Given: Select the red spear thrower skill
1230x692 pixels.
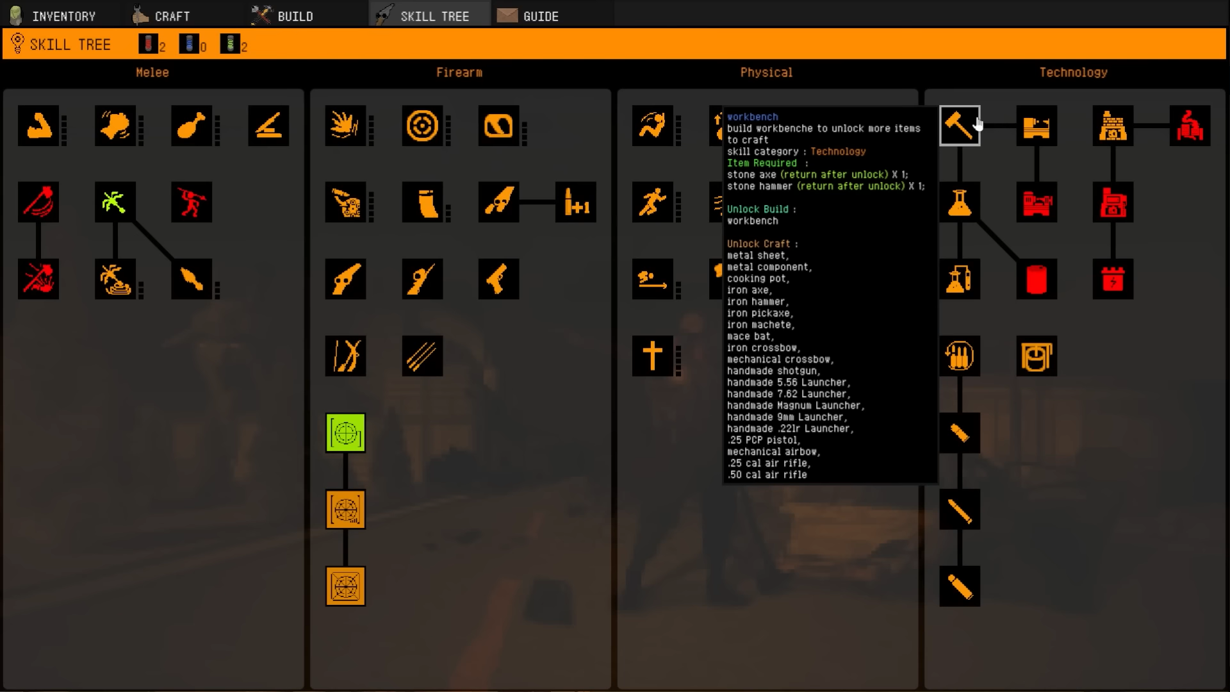Looking at the screenshot, I should point(191,202).
